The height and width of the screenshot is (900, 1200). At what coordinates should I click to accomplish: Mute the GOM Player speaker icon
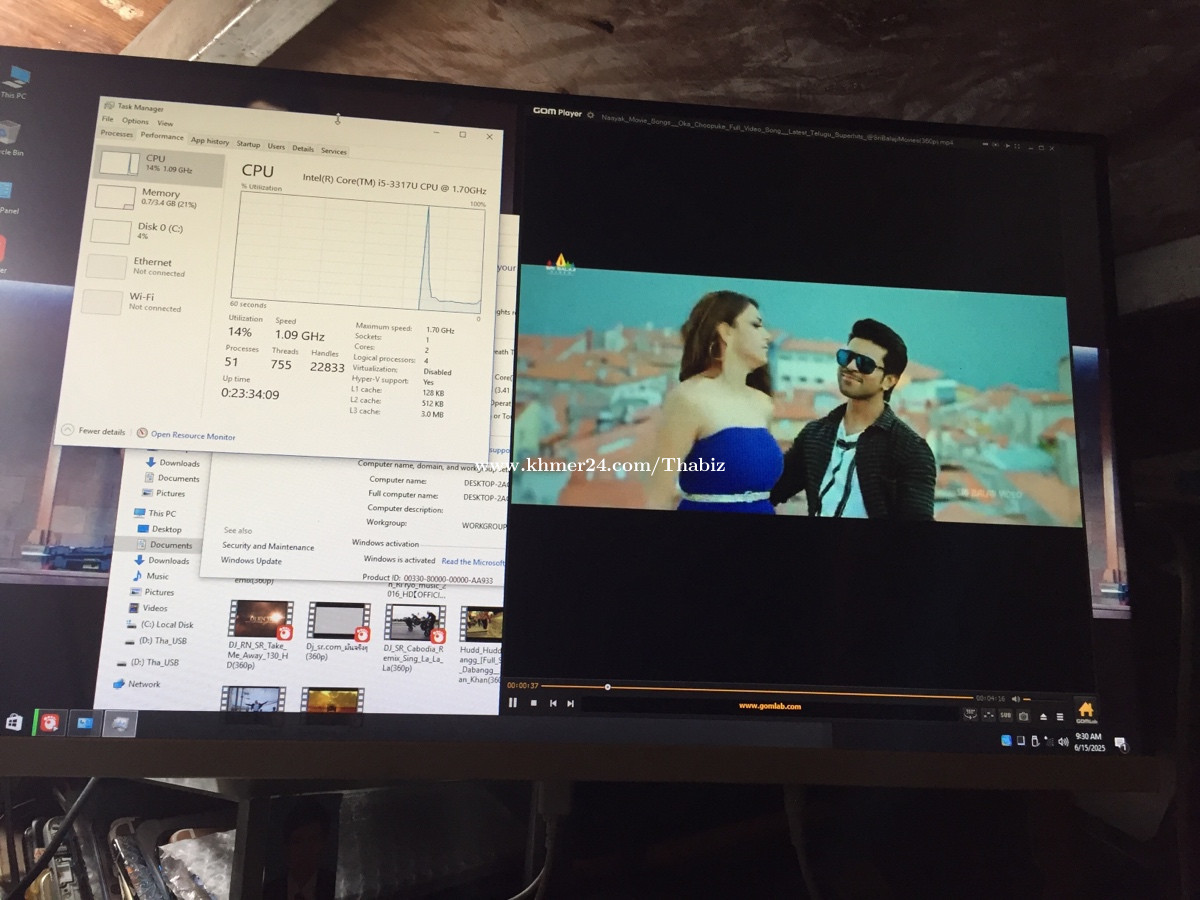(x=1016, y=698)
